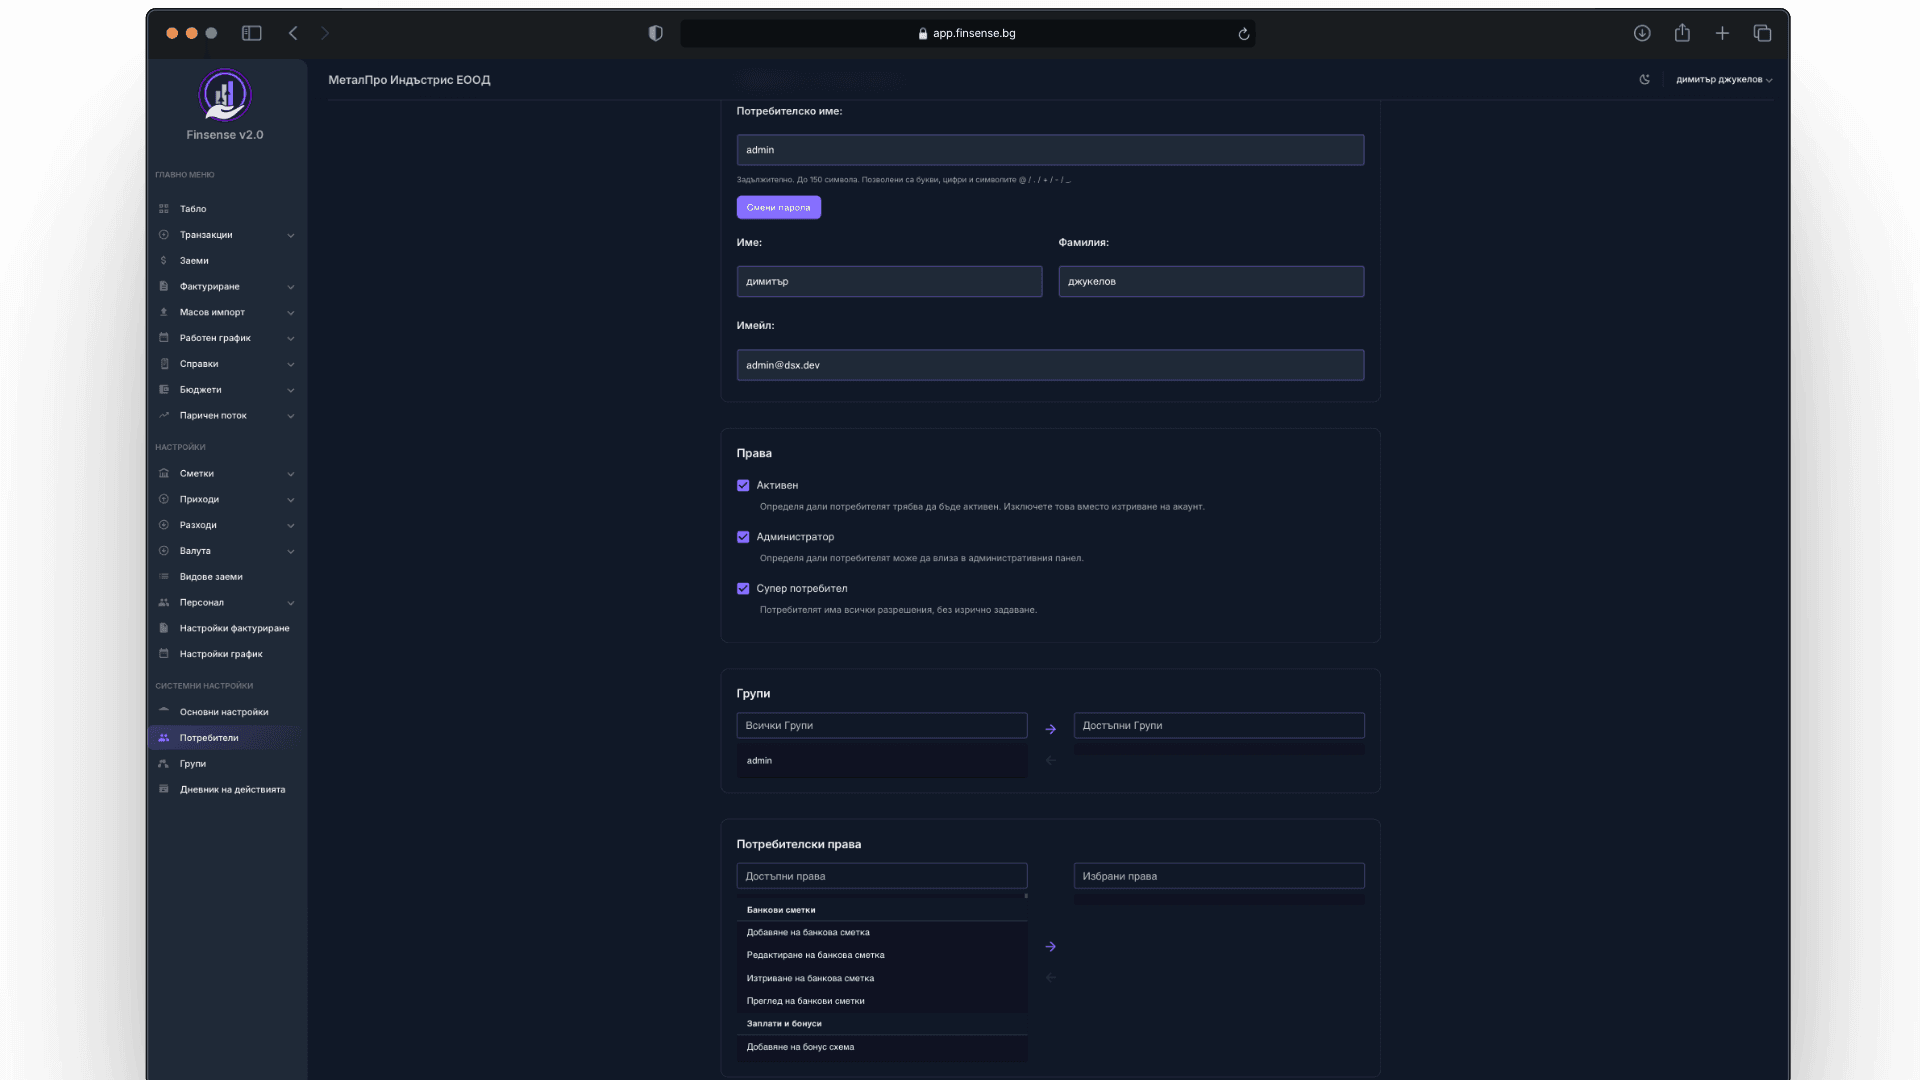1920x1080 pixels.
Task: Click the Масов импорт upload icon
Action: [x=164, y=312]
